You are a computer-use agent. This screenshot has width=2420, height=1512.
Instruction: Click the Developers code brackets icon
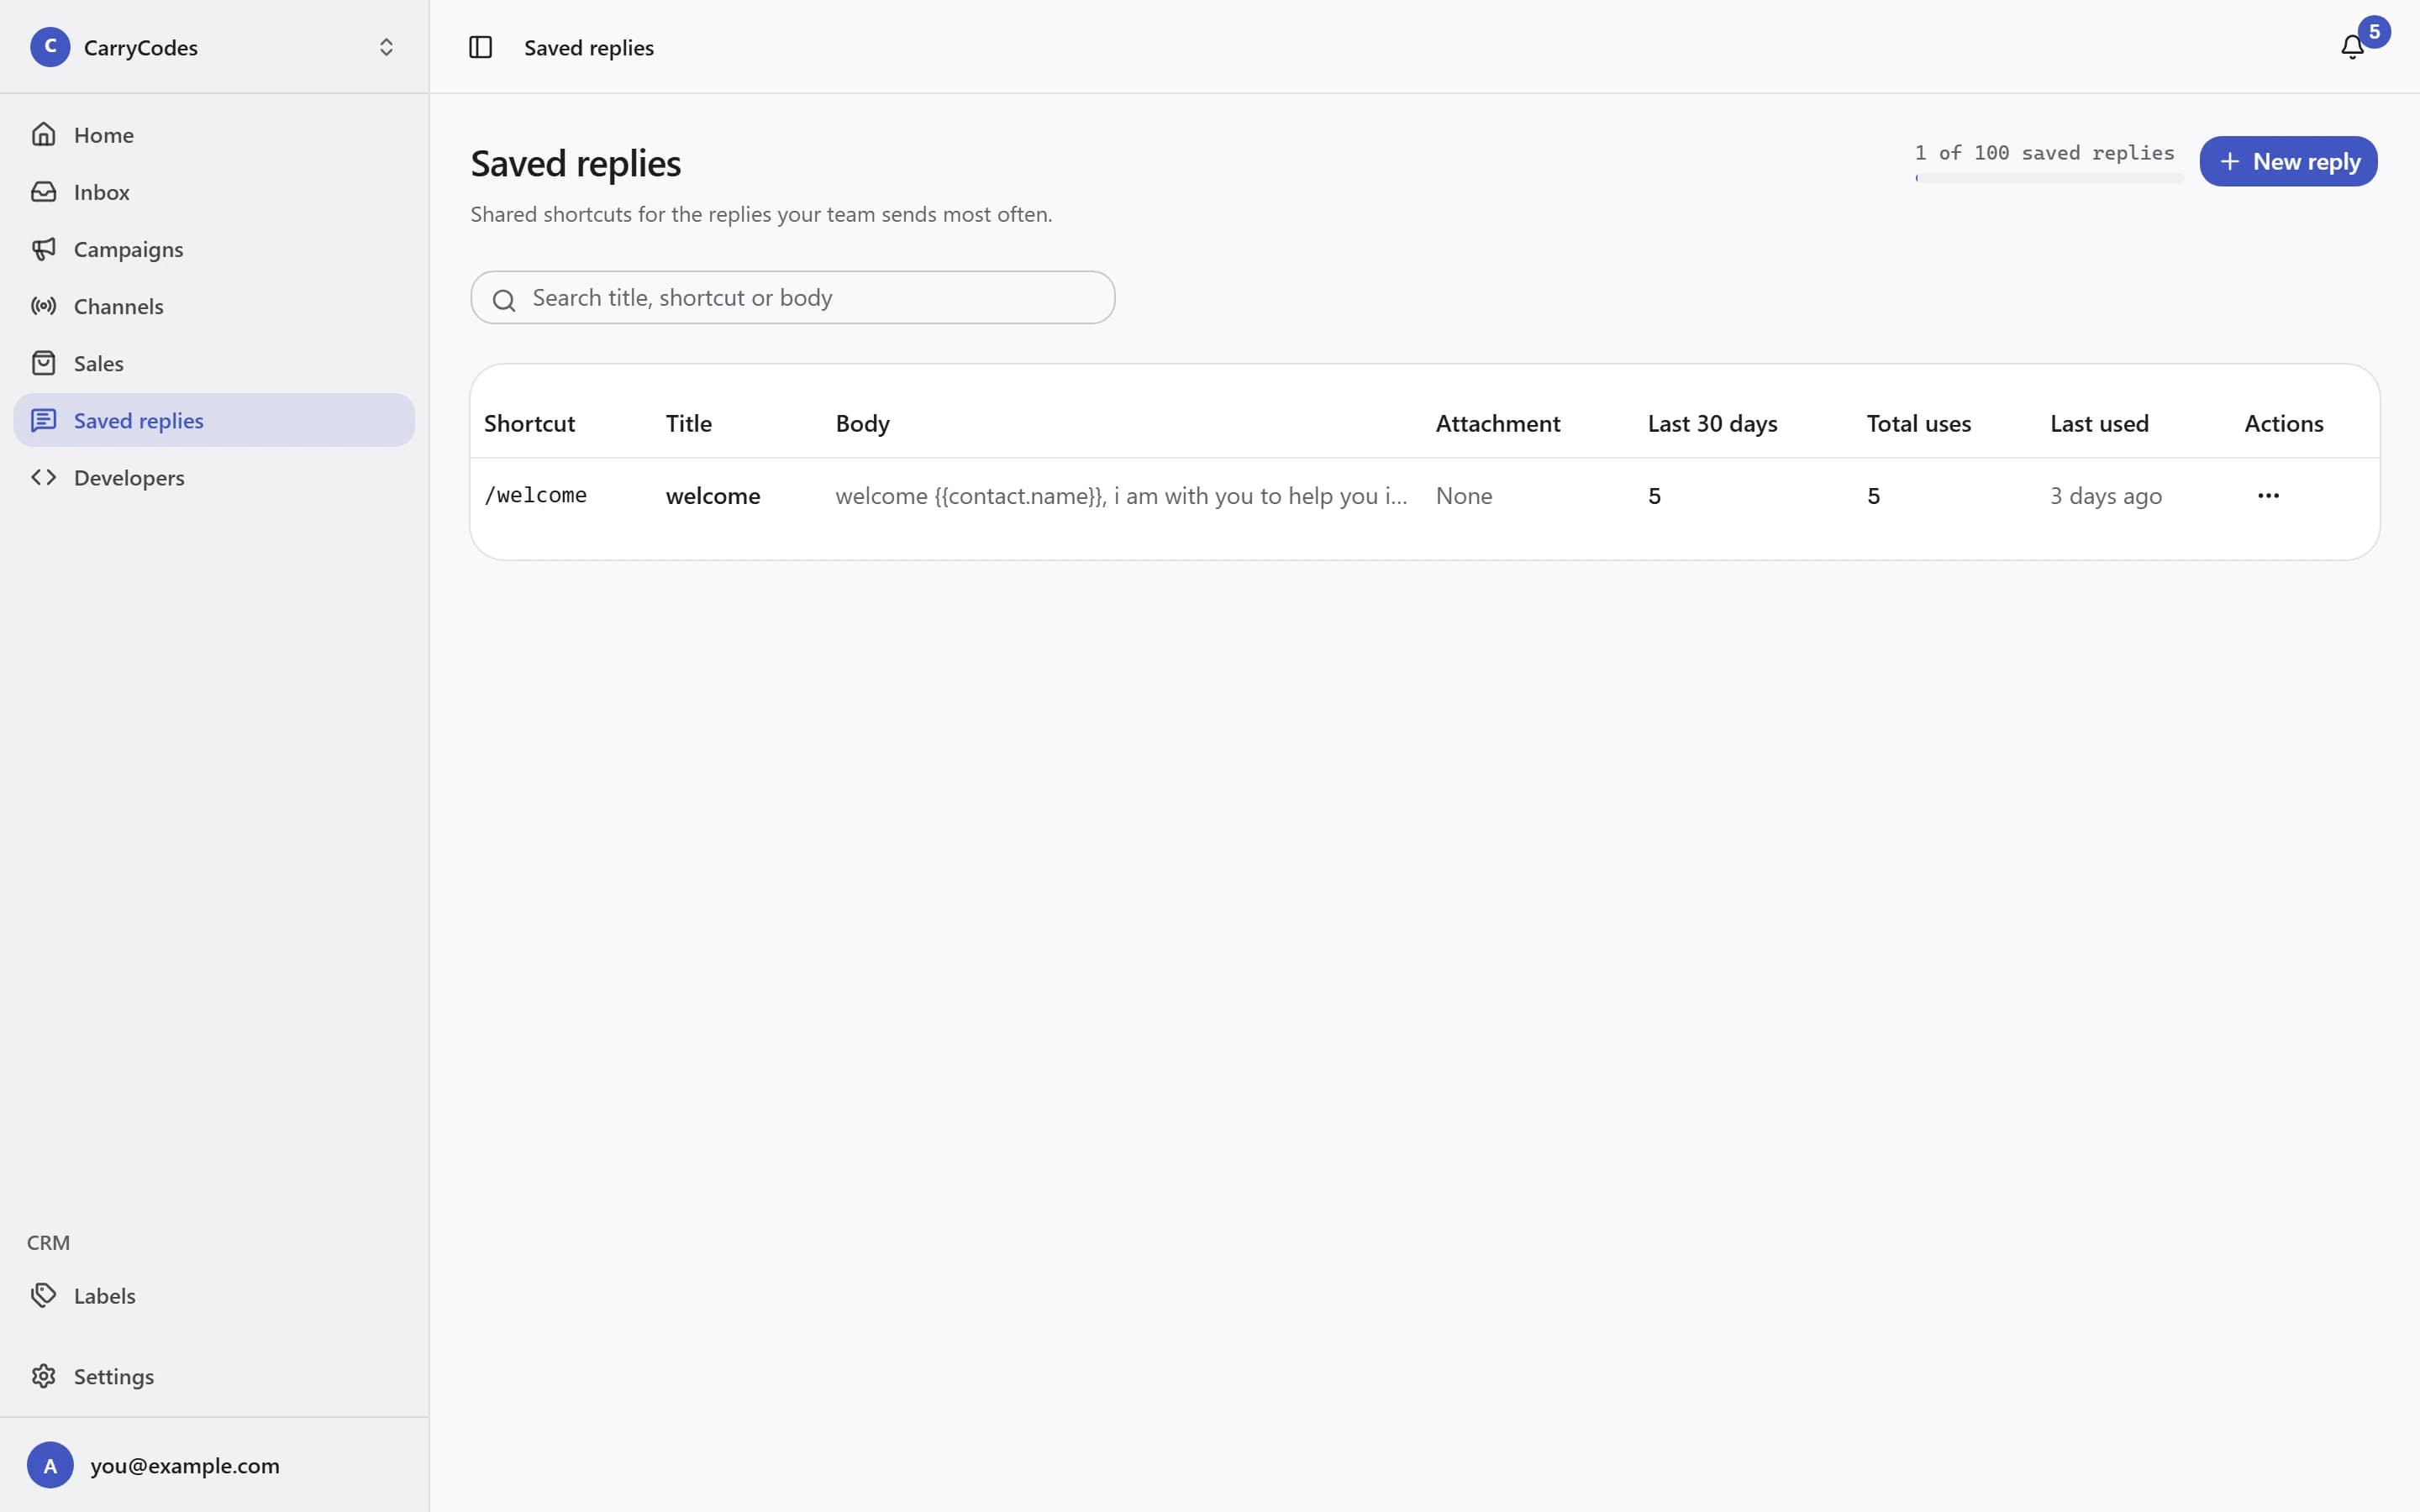(x=43, y=477)
